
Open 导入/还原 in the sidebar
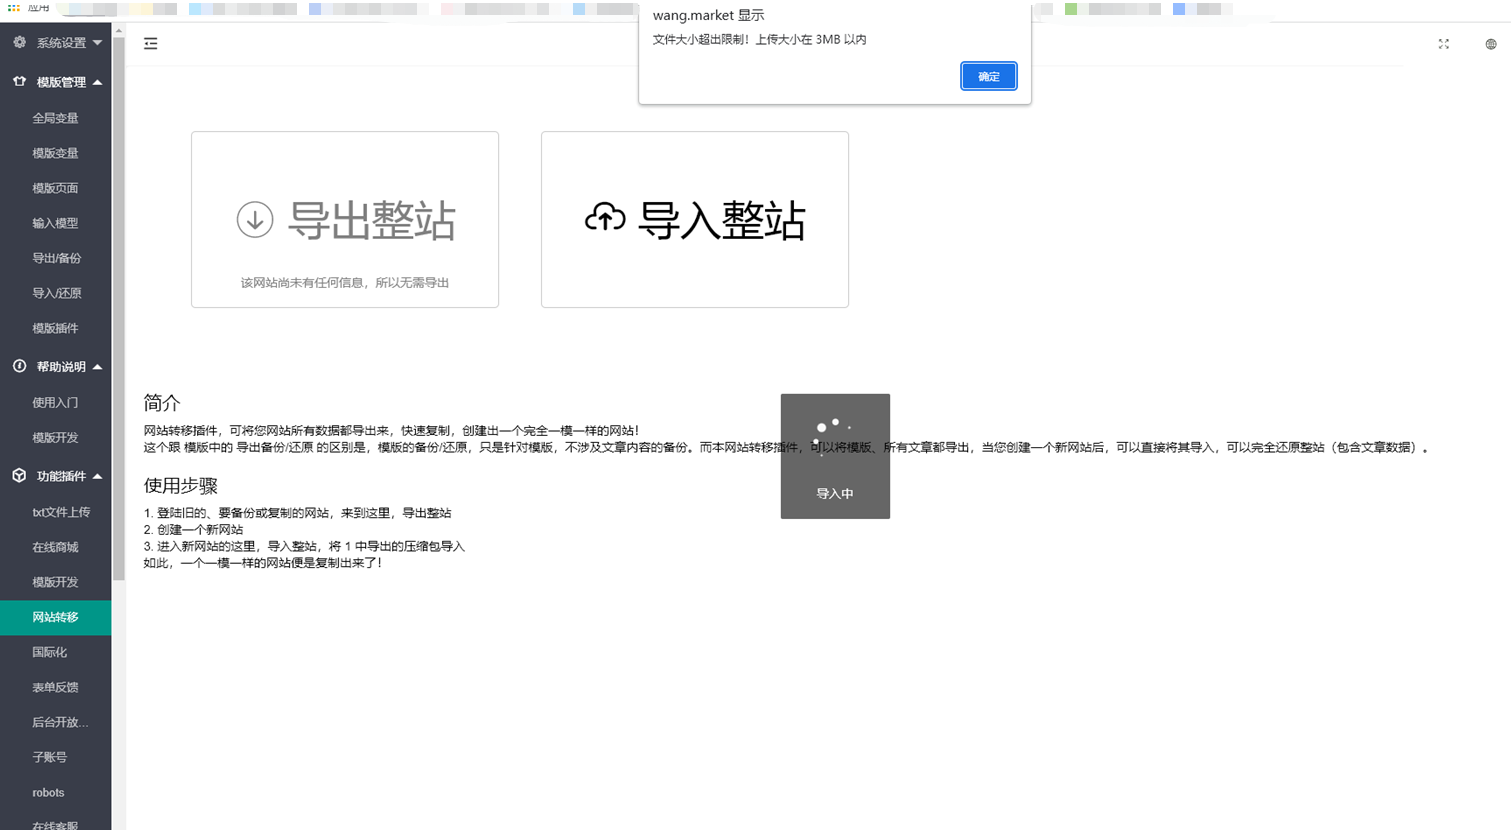point(56,293)
